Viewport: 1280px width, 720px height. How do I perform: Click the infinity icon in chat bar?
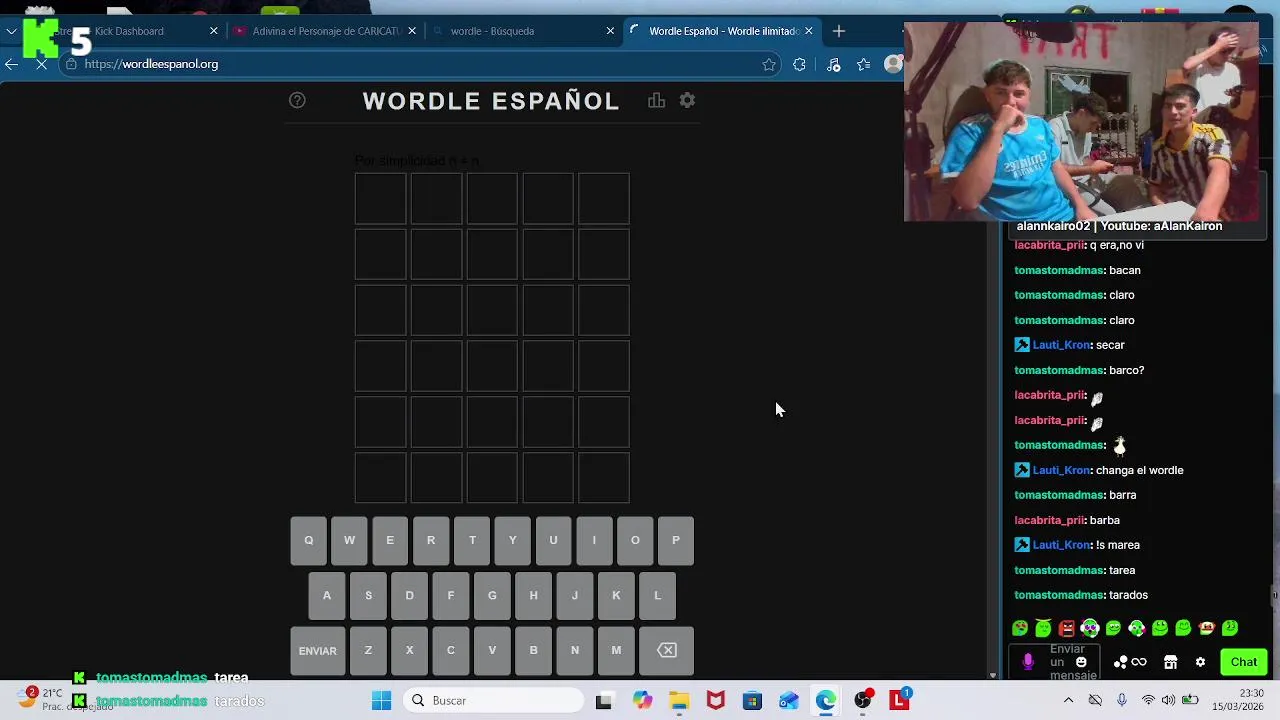[x=1139, y=662]
